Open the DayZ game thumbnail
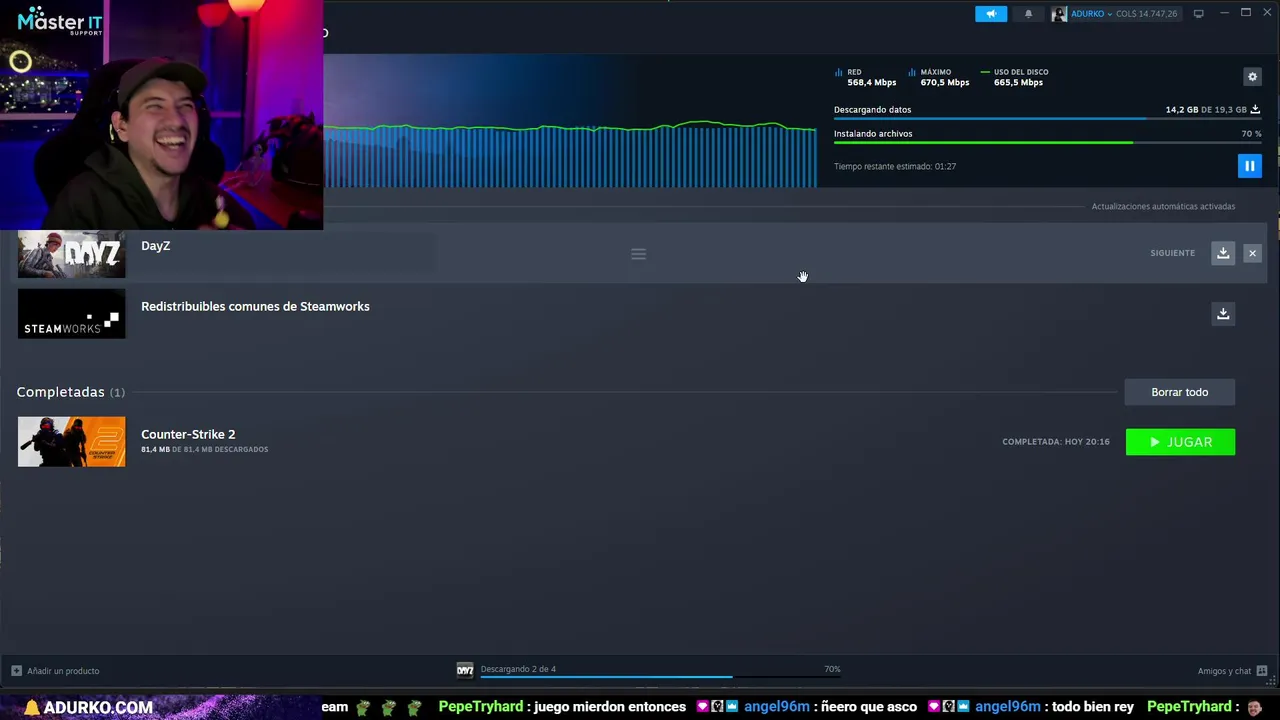Image resolution: width=1280 pixels, height=720 pixels. coord(71,254)
